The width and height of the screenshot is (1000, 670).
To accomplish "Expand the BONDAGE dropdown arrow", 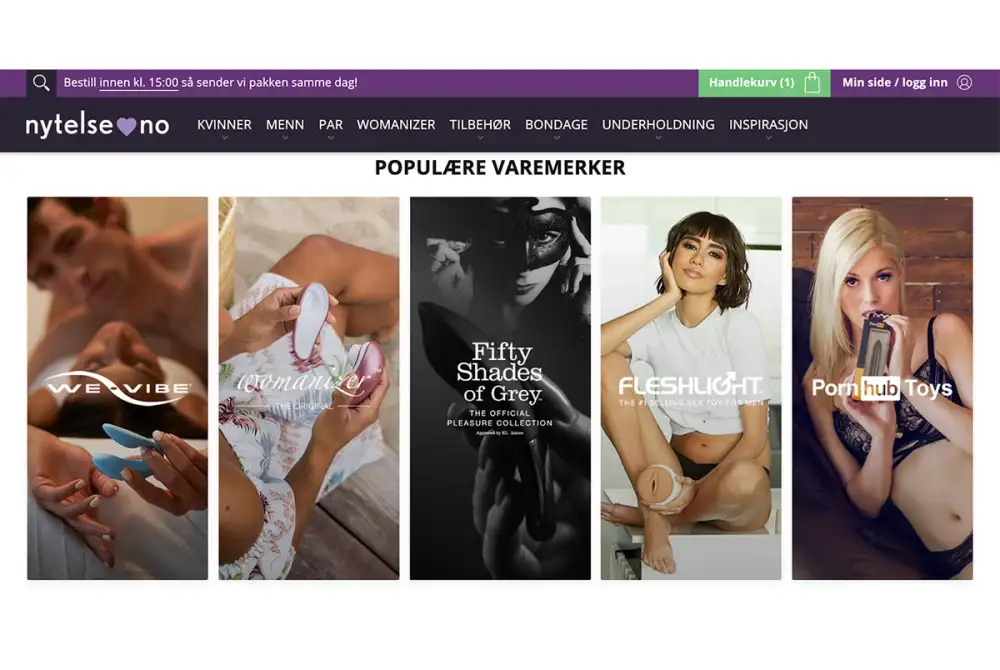I will (x=556, y=138).
